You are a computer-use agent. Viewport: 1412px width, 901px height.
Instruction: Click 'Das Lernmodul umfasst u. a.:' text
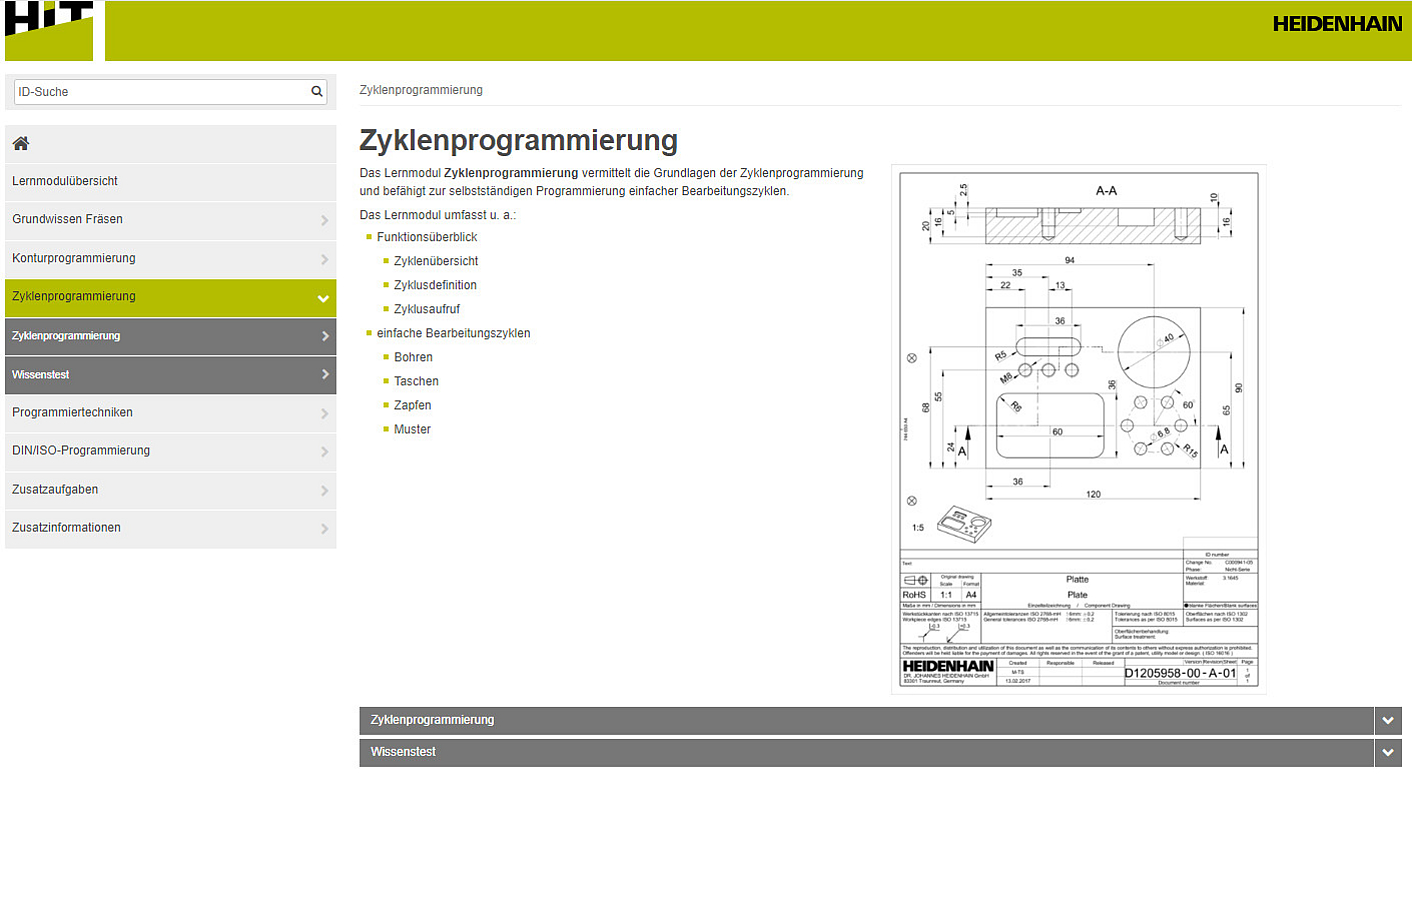point(438,215)
